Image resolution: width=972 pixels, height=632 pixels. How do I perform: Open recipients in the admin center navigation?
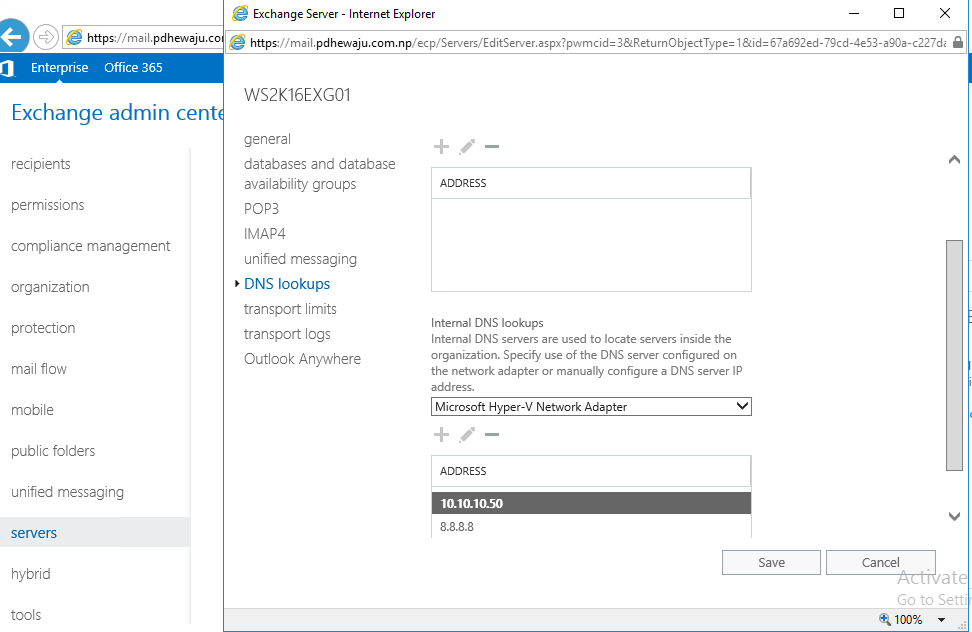(x=41, y=164)
